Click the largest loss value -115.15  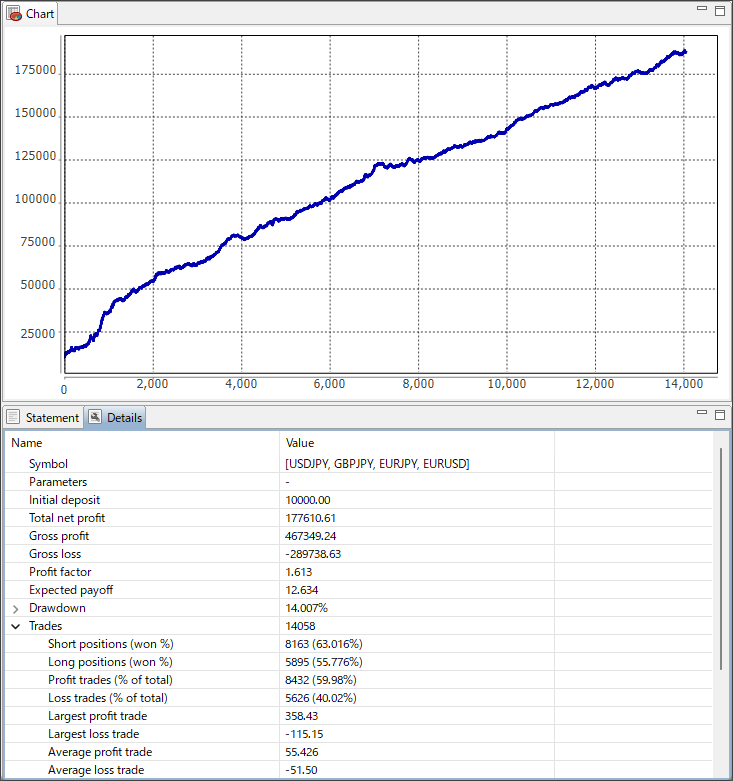tap(304, 734)
